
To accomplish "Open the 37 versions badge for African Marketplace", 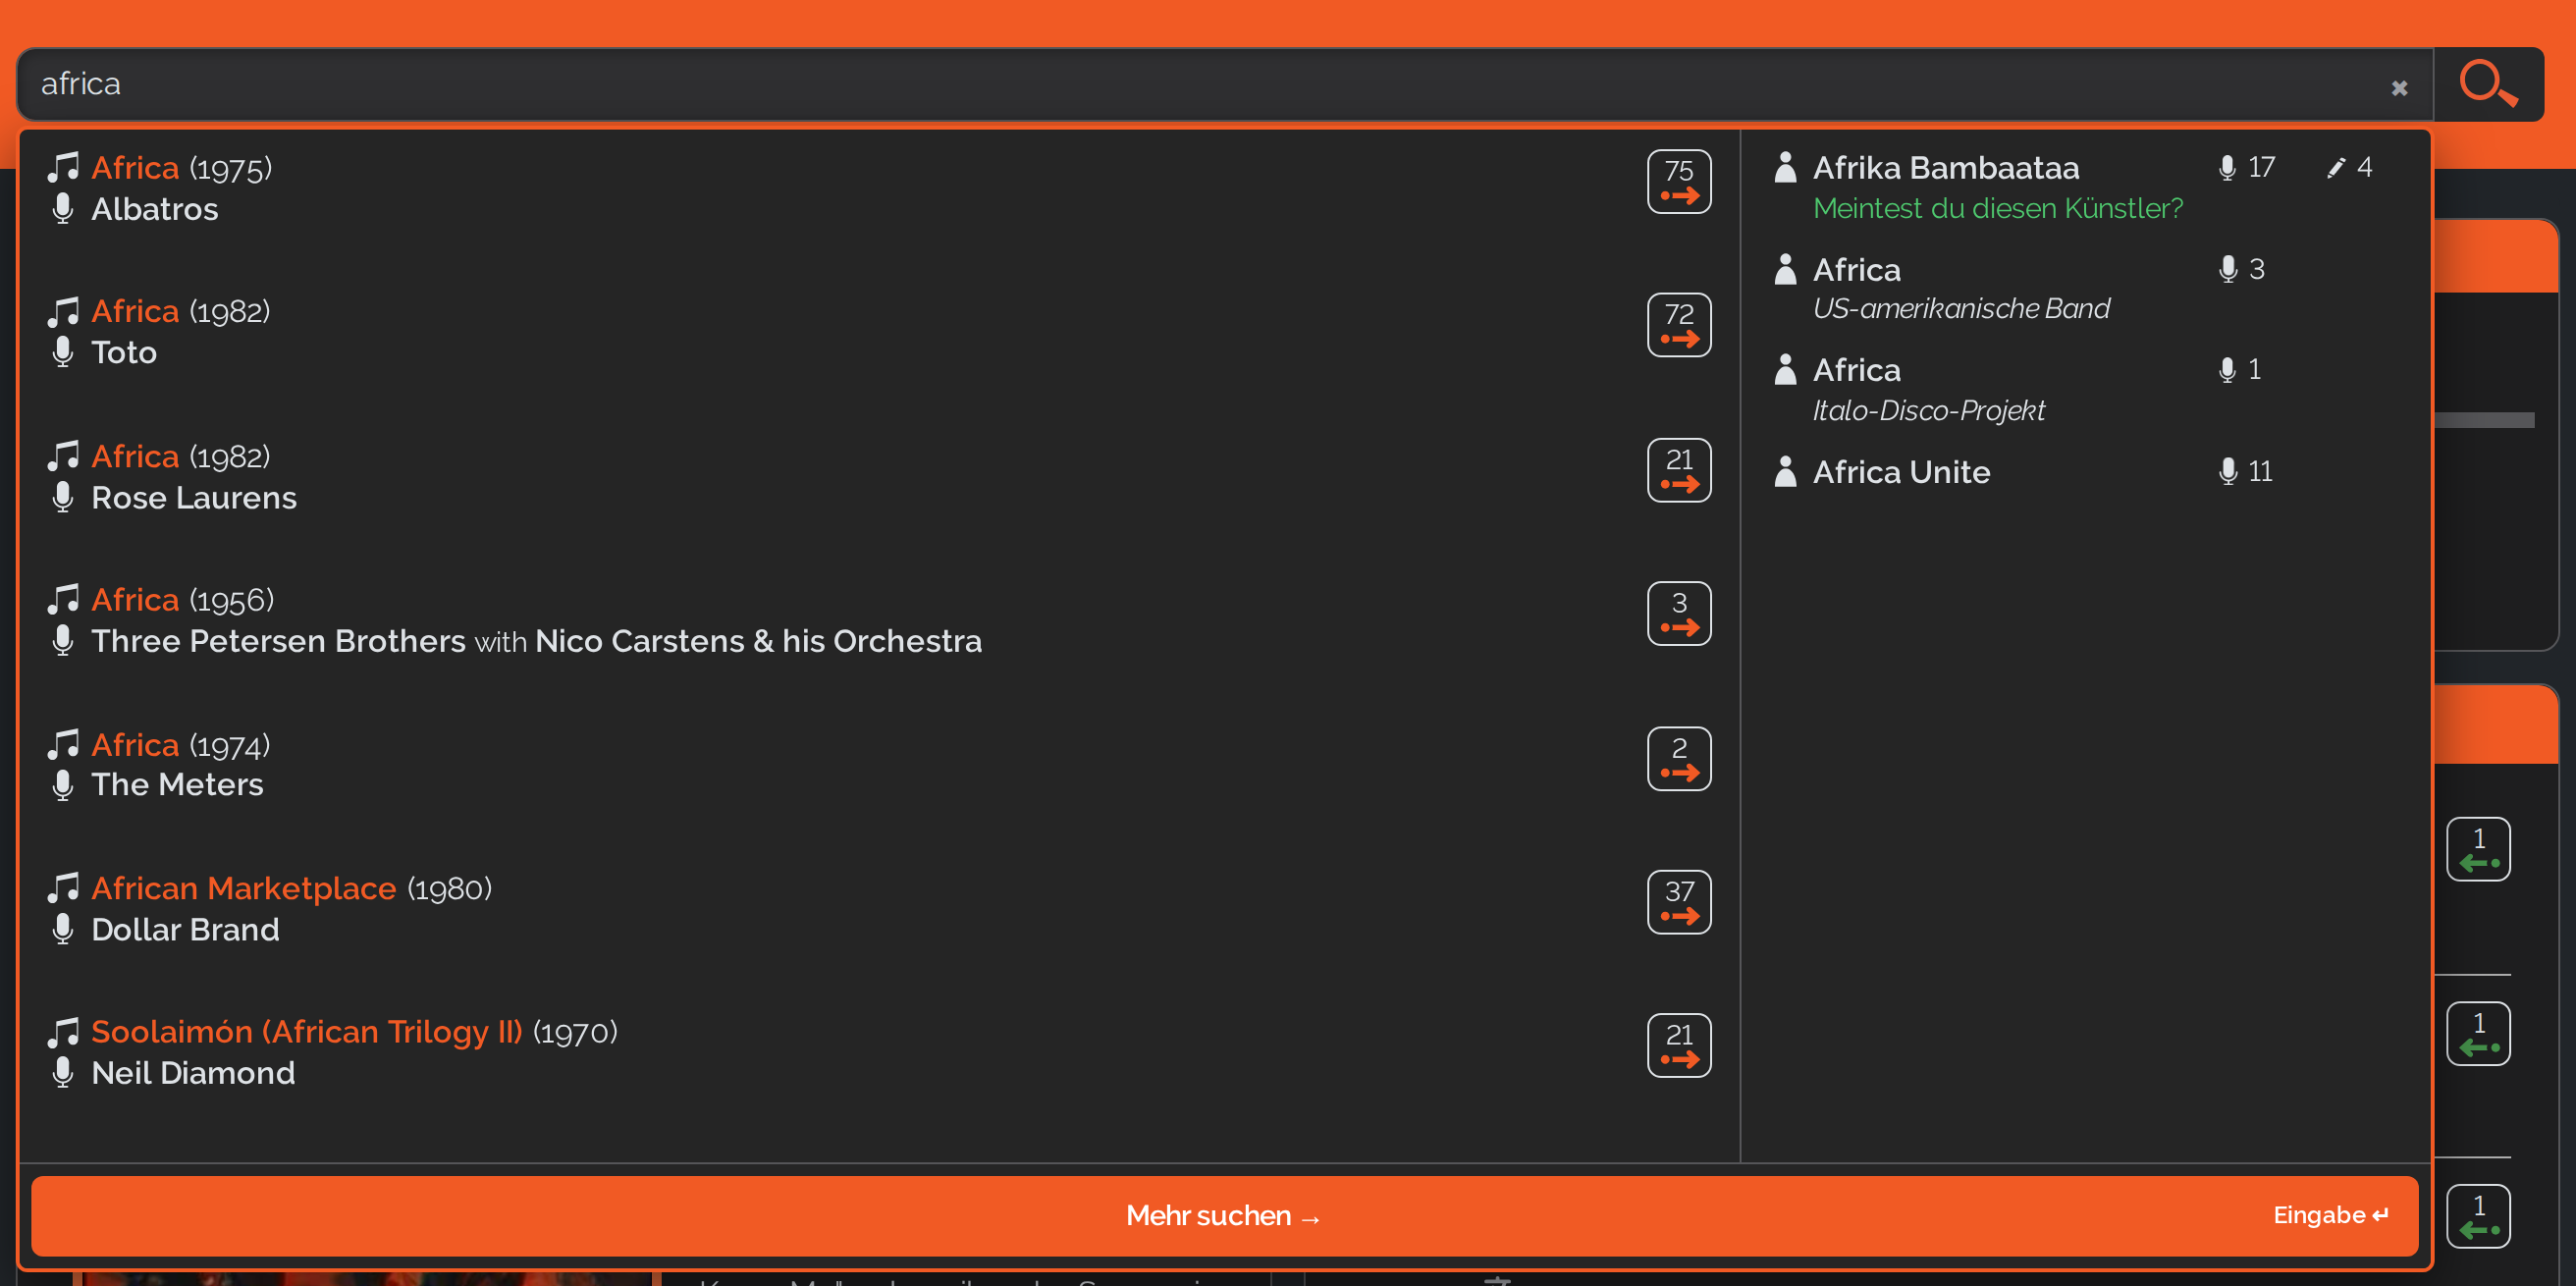I will point(1679,901).
